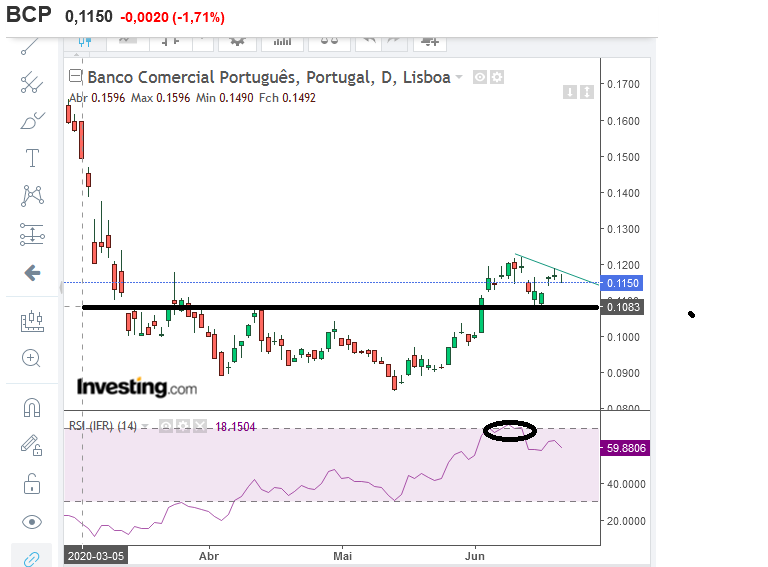Click the undo arrow in toolbar
This screenshot has height=567, width=768.
tap(369, 43)
